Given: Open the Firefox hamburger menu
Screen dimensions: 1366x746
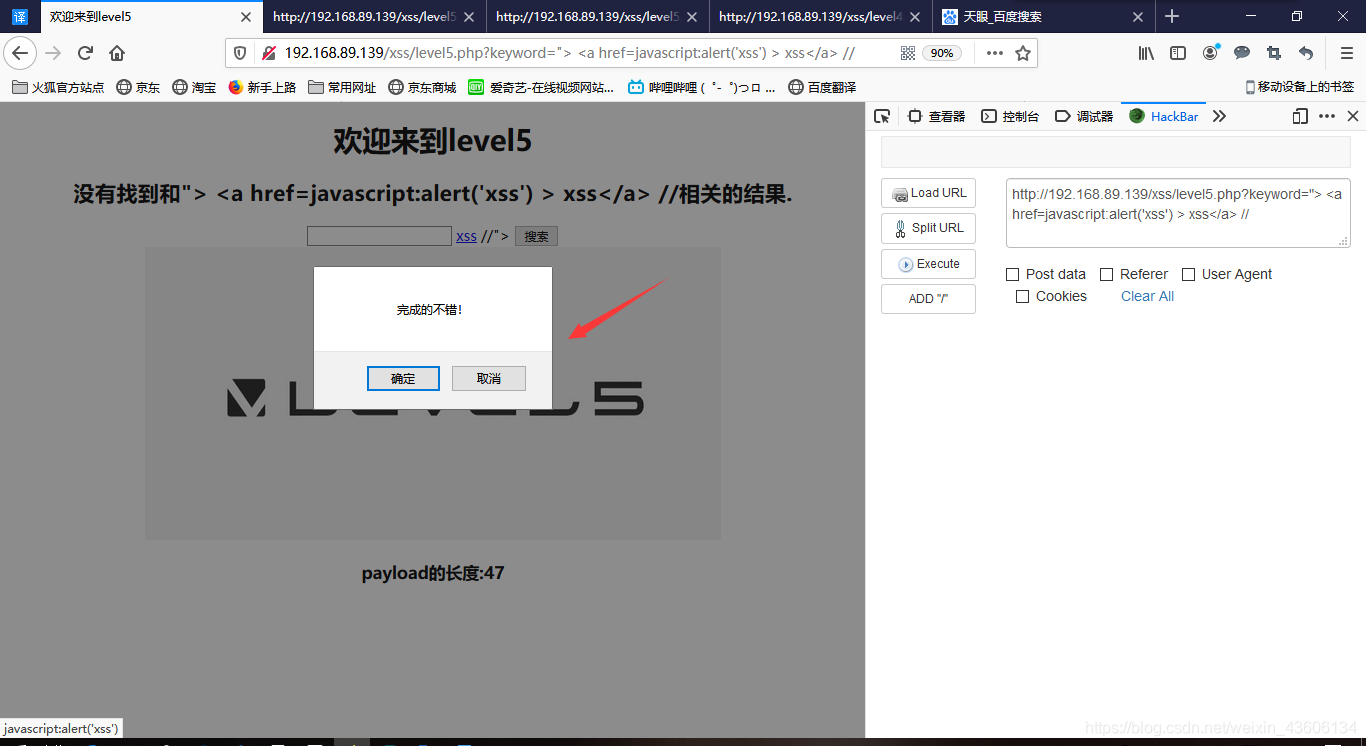Looking at the screenshot, I should 1347,53.
